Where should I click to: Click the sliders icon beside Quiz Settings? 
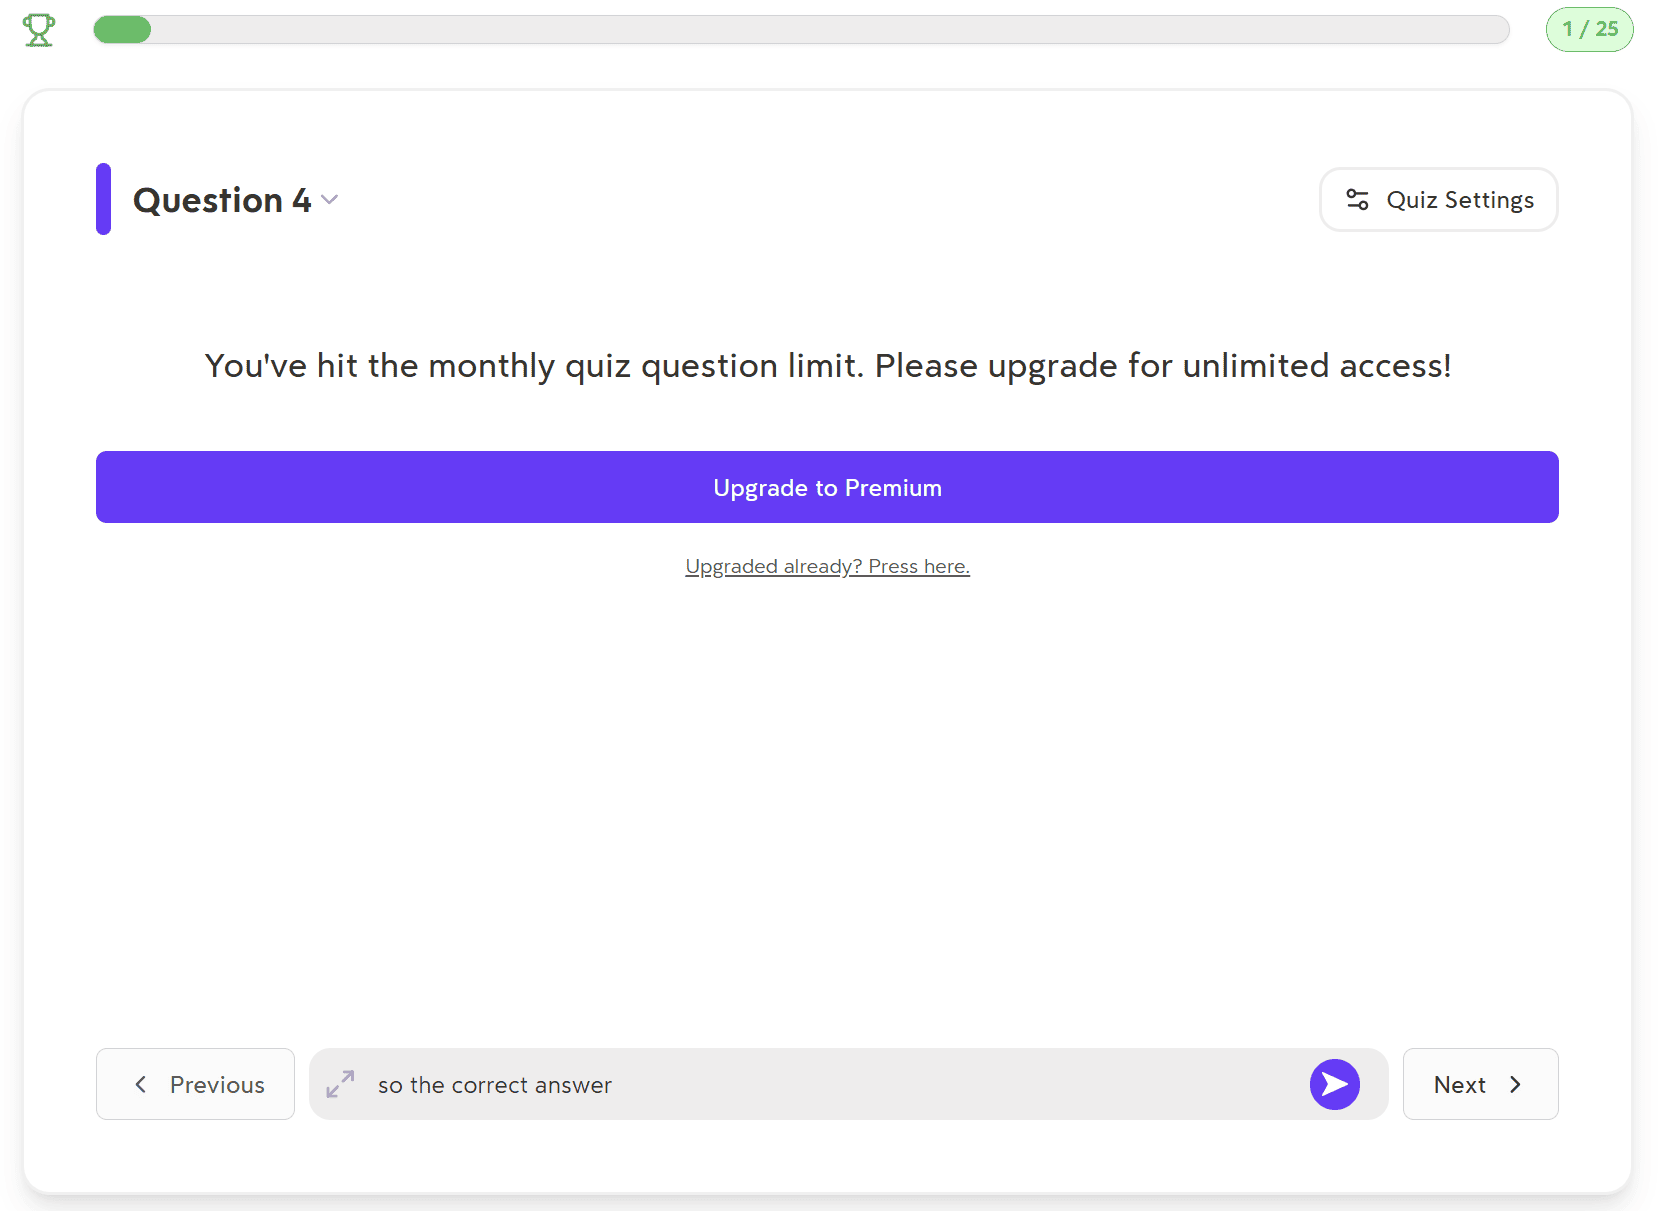[x=1357, y=200]
